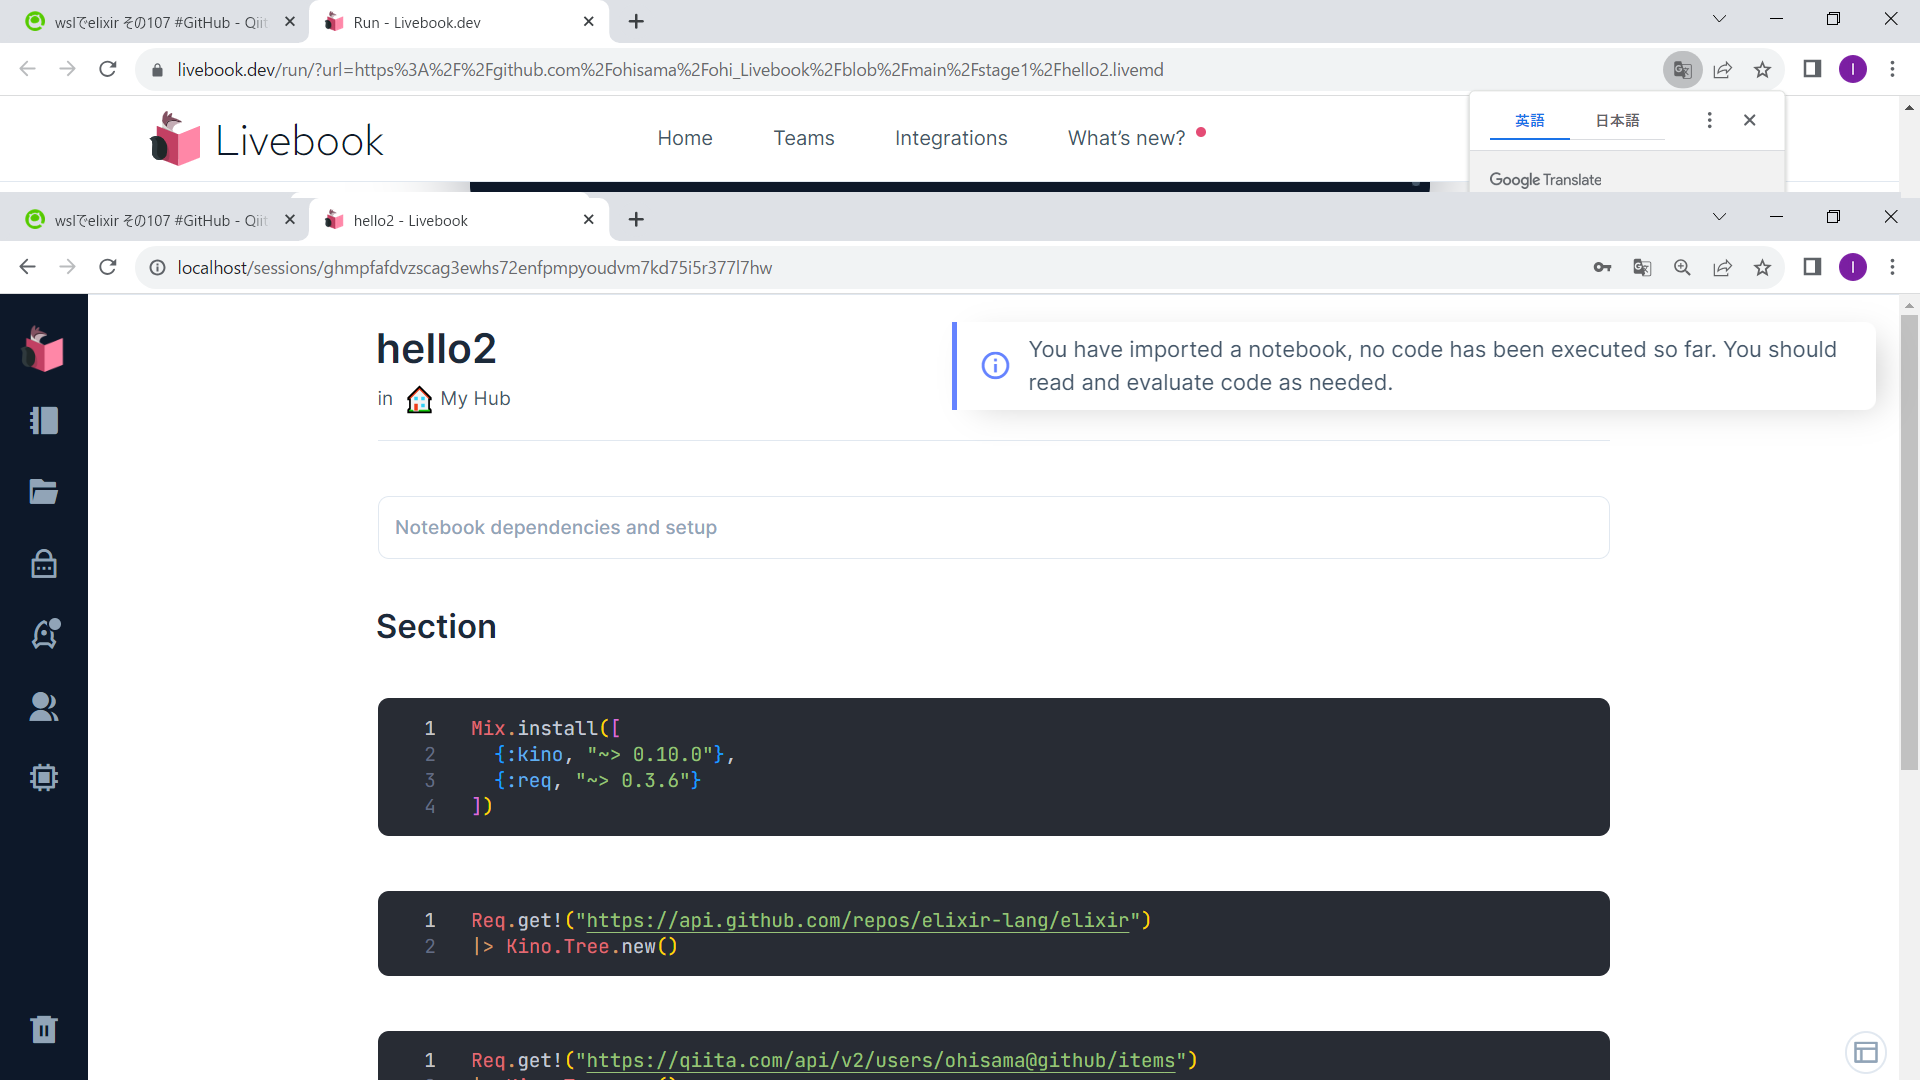1920x1080 pixels.
Task: Open runtime settings chip icon
Action: click(x=44, y=778)
